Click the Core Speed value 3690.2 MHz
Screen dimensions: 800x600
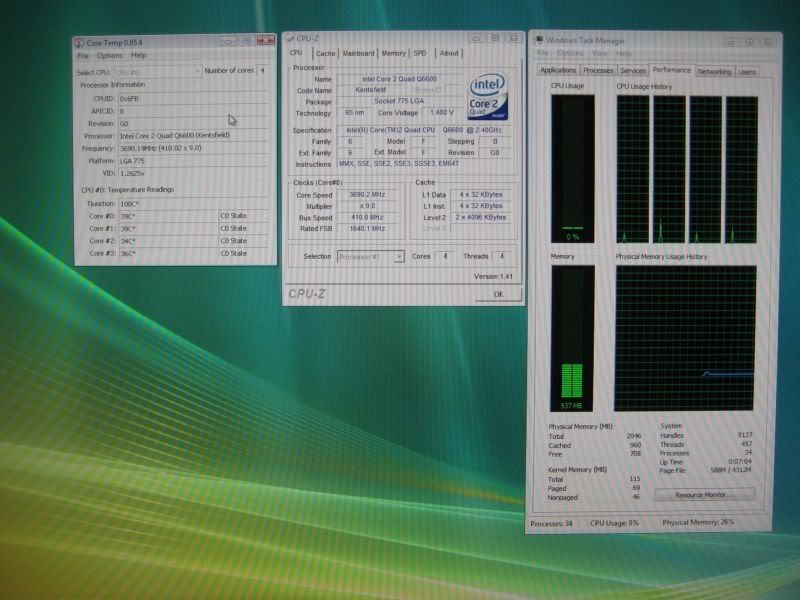367,194
